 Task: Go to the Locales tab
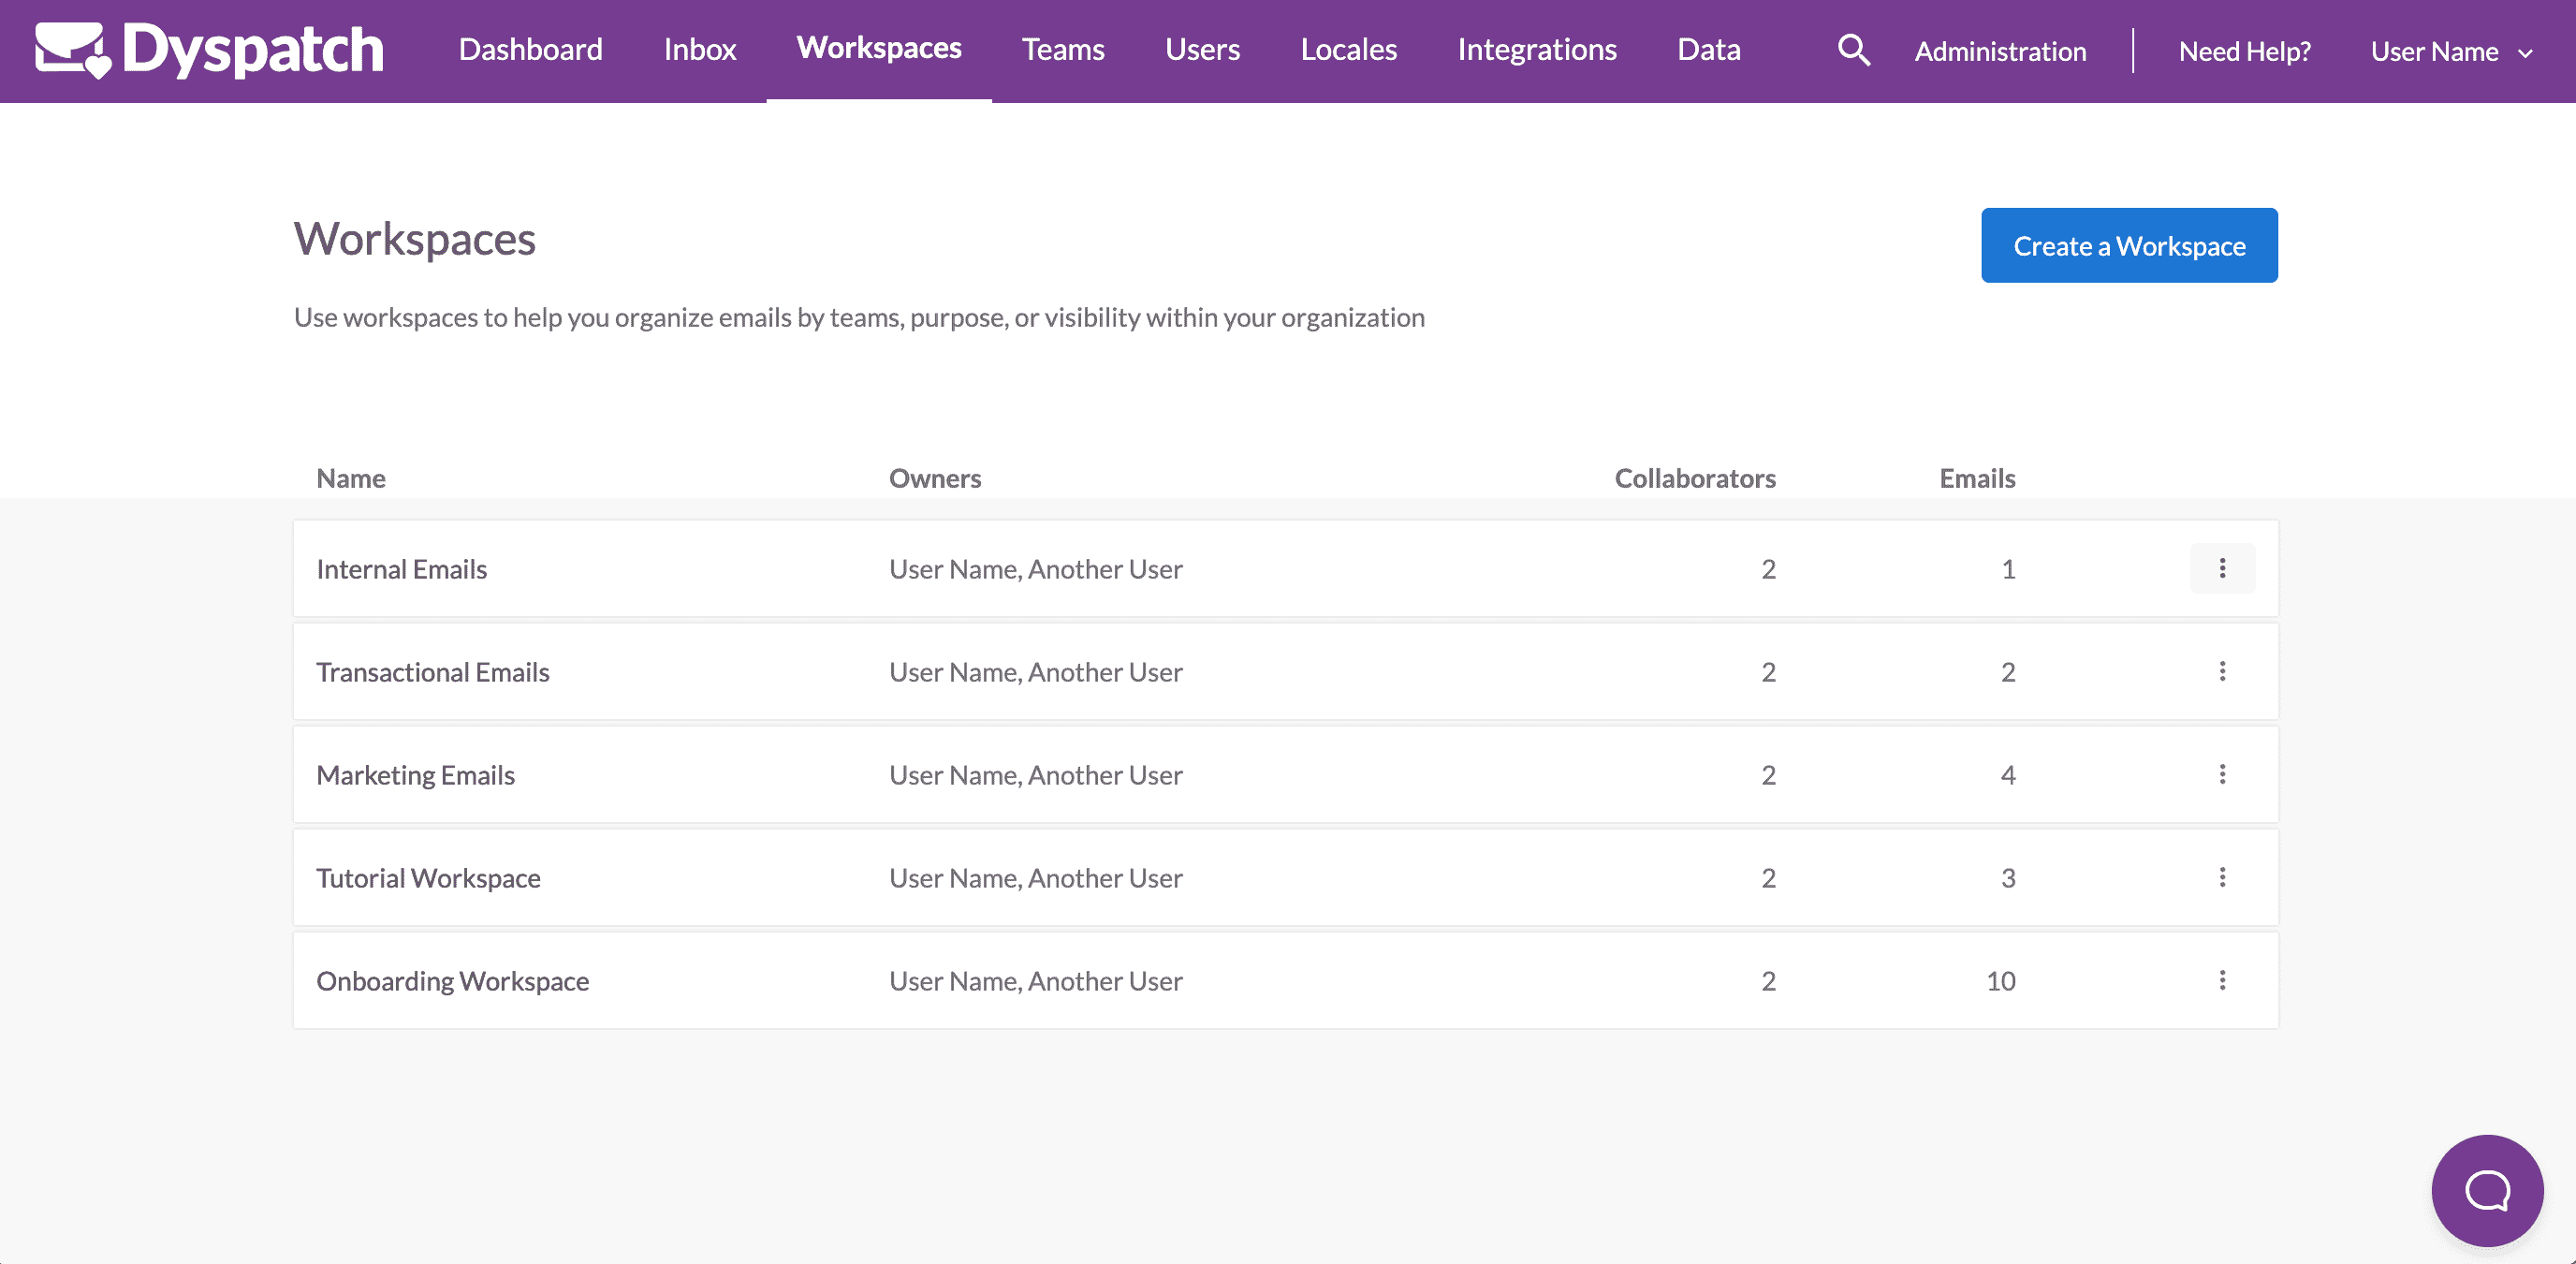coord(1348,50)
